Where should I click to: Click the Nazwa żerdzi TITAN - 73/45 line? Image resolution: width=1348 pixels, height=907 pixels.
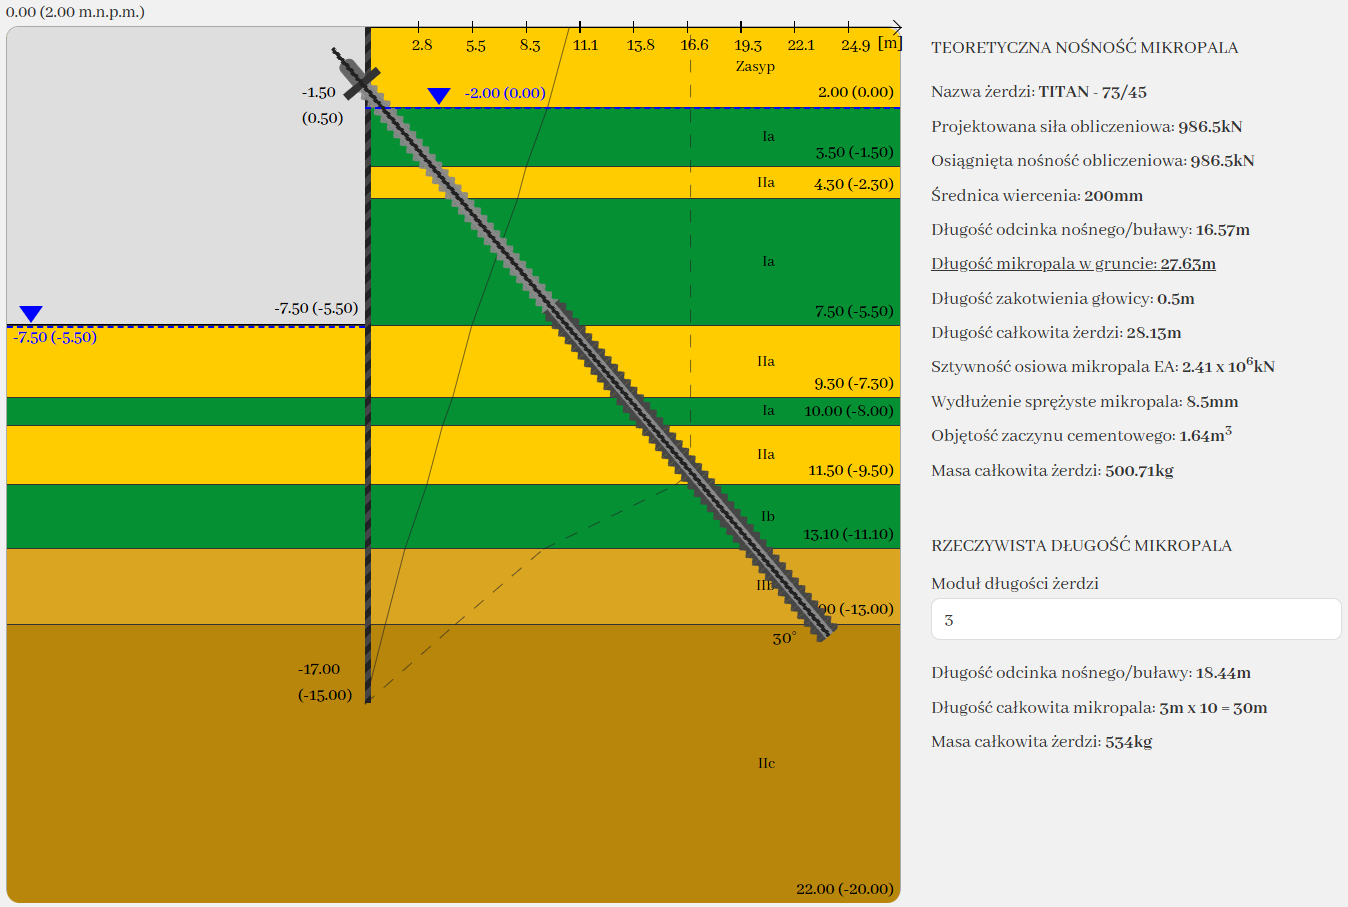(1038, 92)
